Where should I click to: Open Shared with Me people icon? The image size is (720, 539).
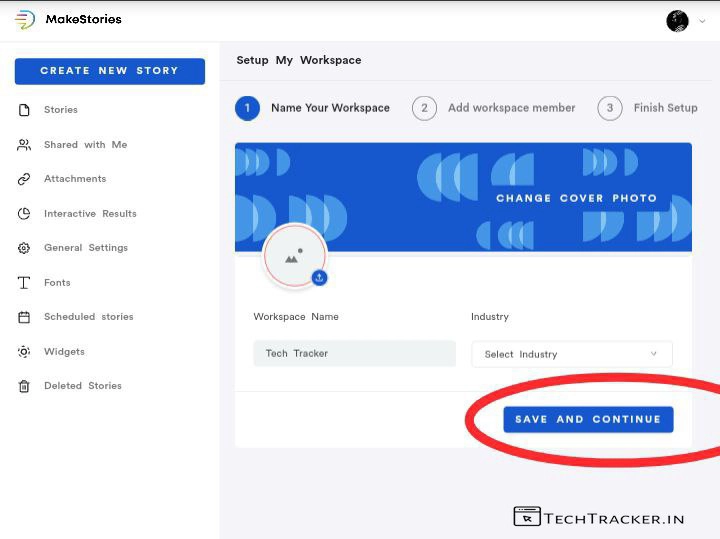point(24,145)
